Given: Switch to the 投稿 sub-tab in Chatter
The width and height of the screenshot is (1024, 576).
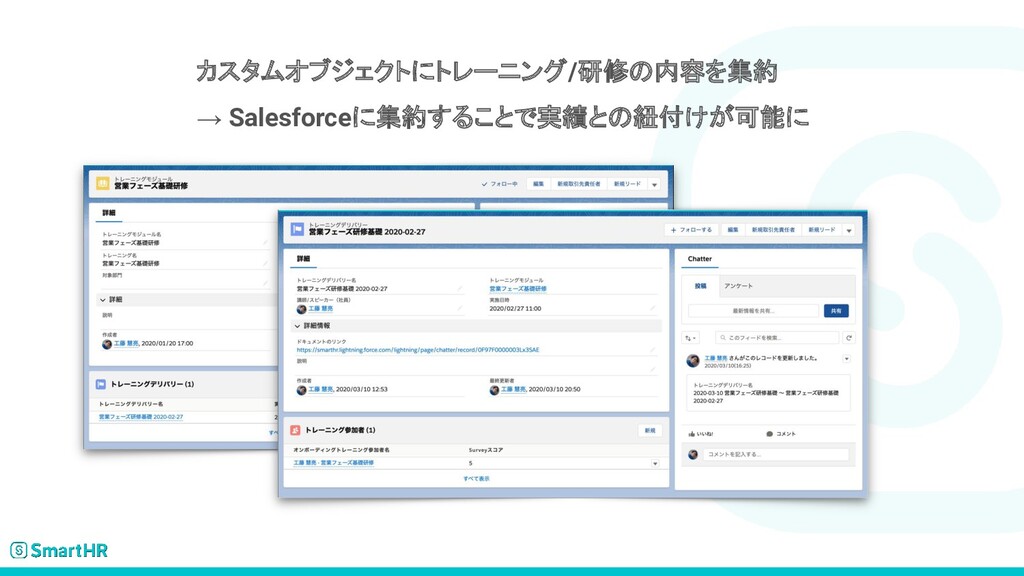Looking at the screenshot, I should tap(700, 286).
